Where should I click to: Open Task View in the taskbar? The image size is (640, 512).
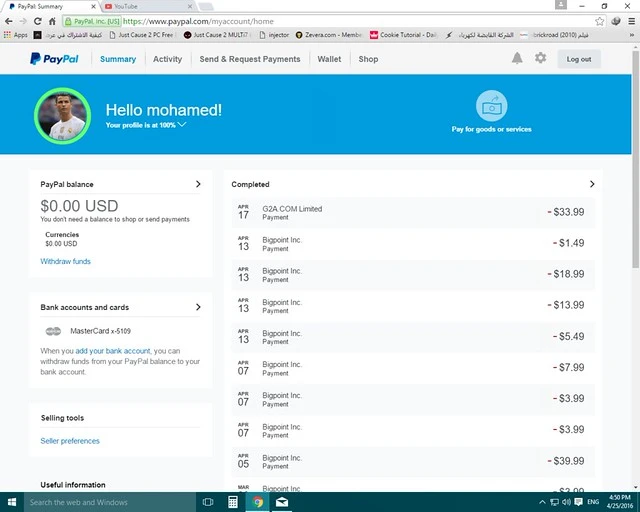tap(208, 502)
